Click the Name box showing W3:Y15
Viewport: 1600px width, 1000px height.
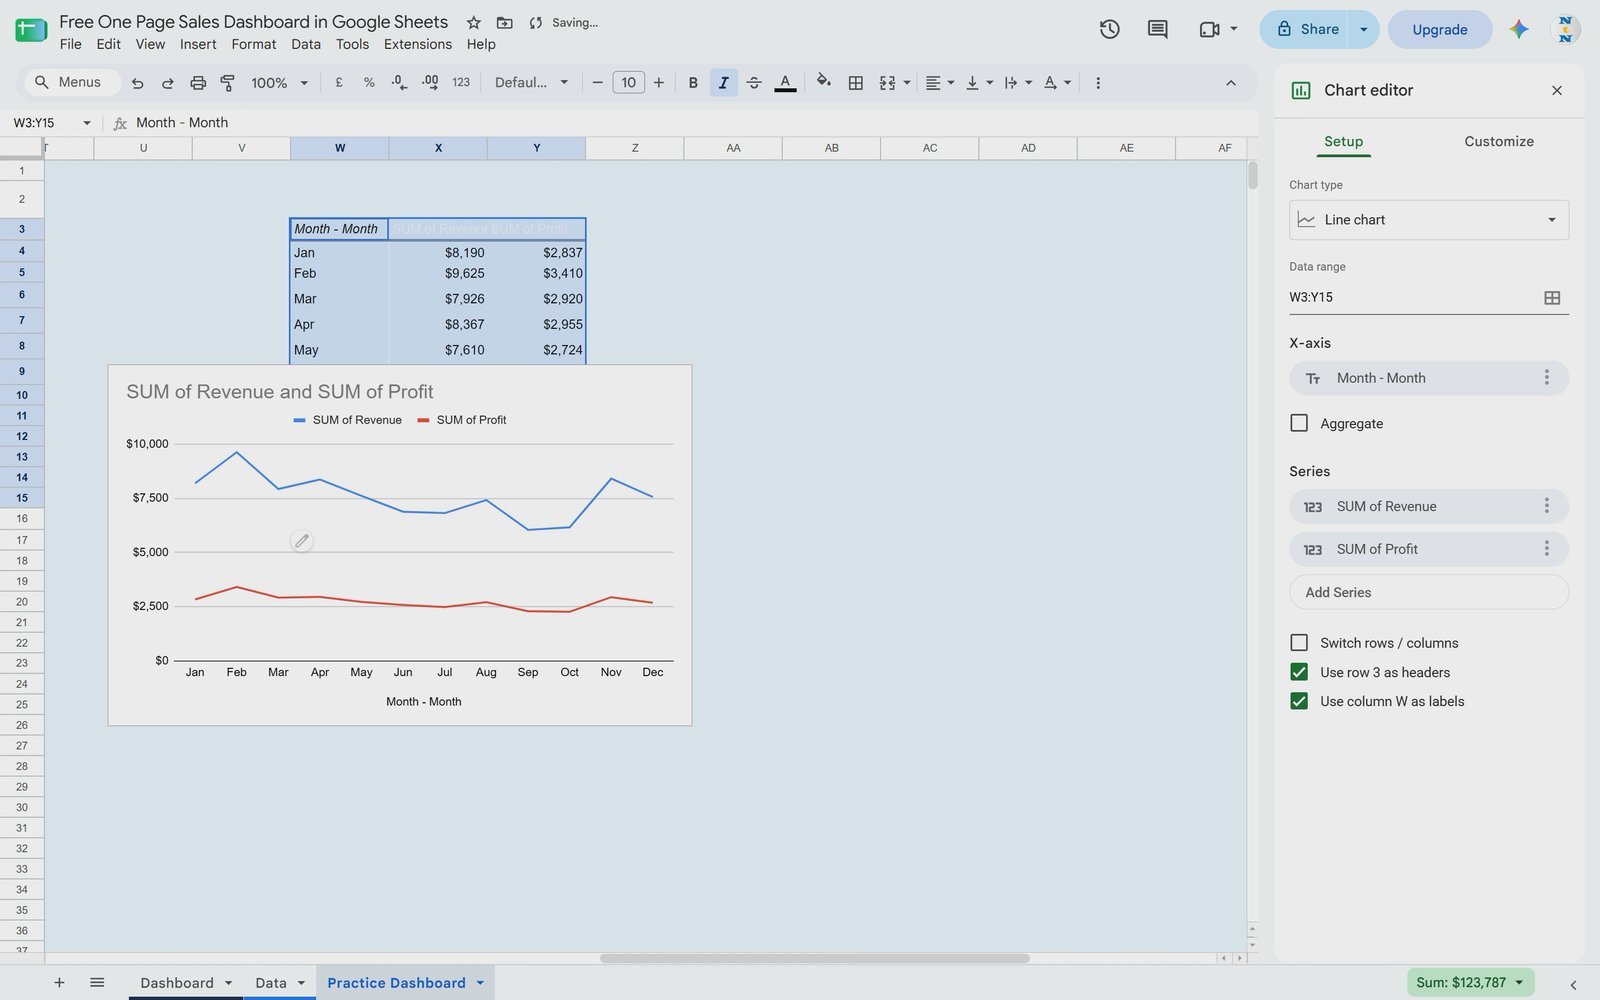pyautogui.click(x=51, y=122)
